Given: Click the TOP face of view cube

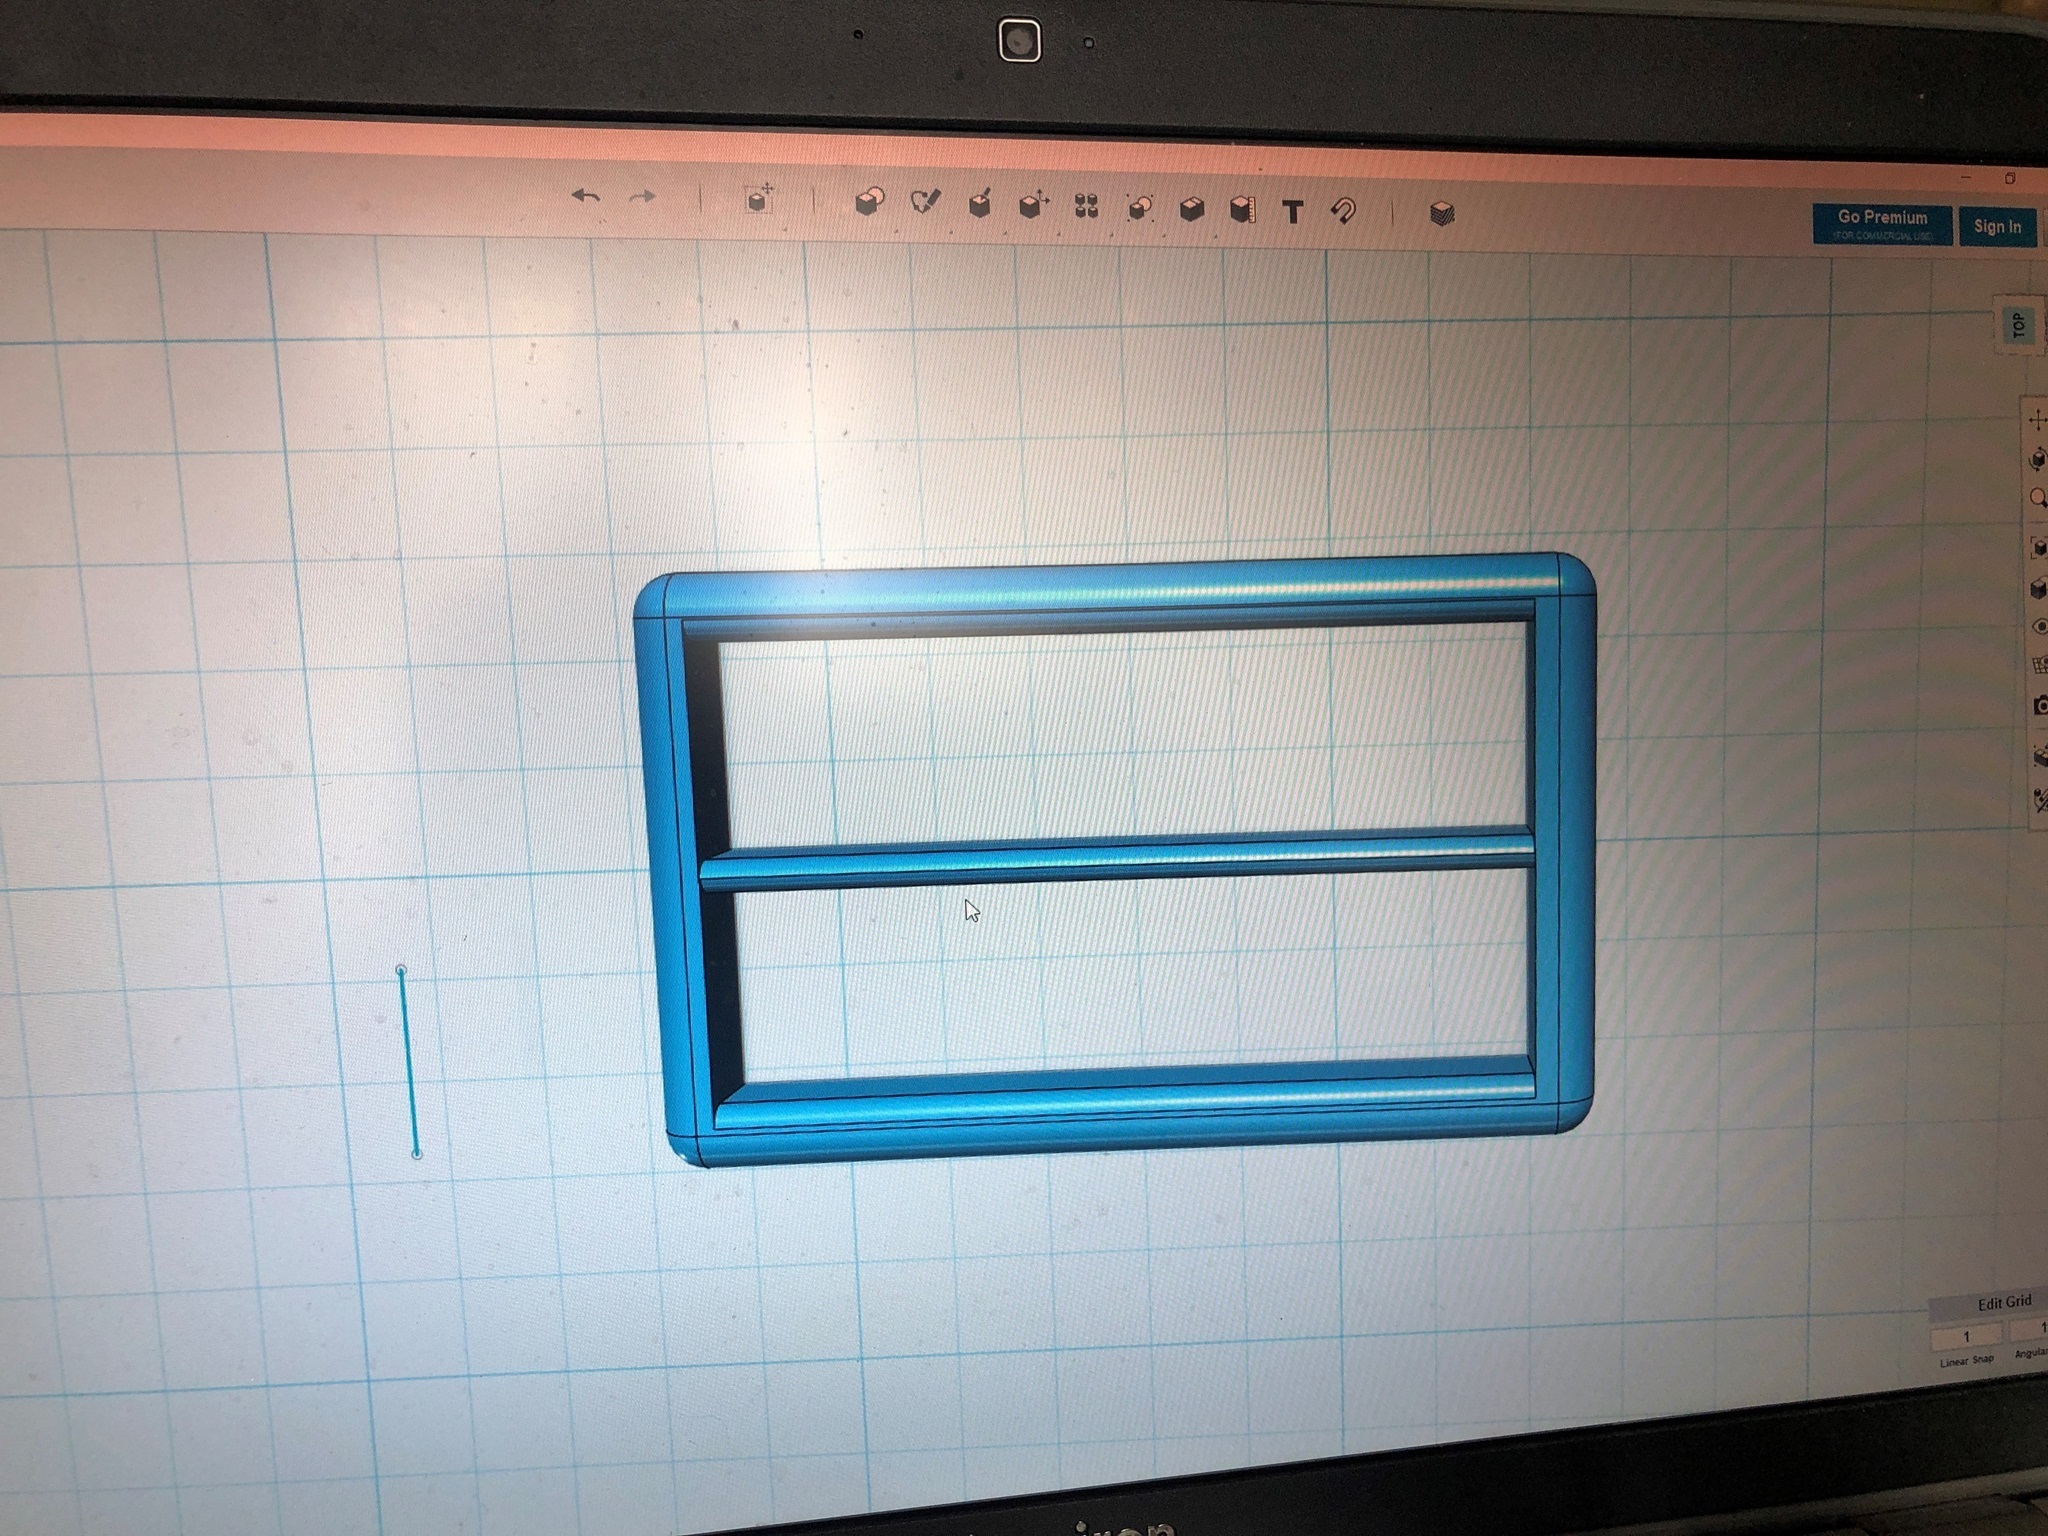Looking at the screenshot, I should (2019, 326).
